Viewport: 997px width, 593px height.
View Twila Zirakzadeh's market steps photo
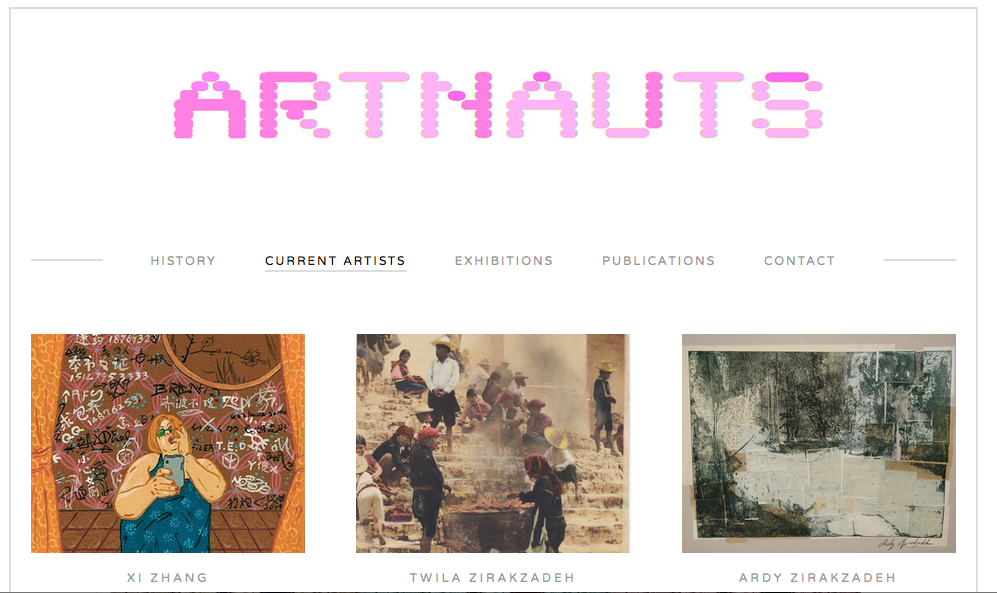493,443
